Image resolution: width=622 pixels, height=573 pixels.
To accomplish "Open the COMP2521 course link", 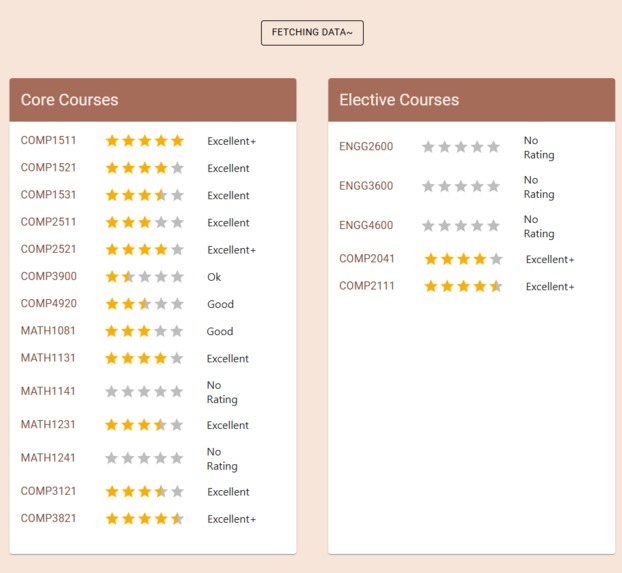I will [48, 249].
